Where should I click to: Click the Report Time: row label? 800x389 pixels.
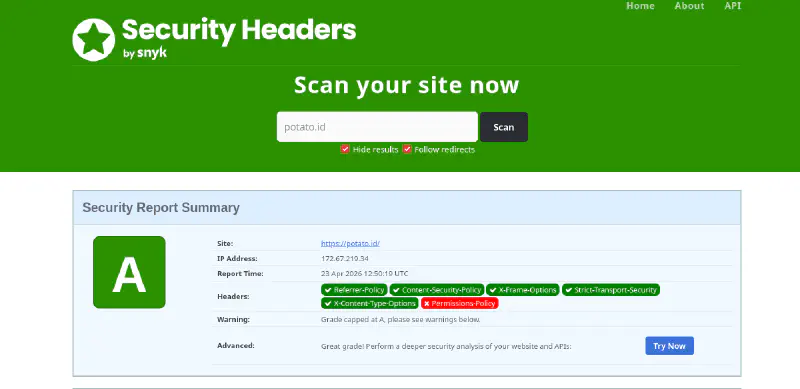240,274
